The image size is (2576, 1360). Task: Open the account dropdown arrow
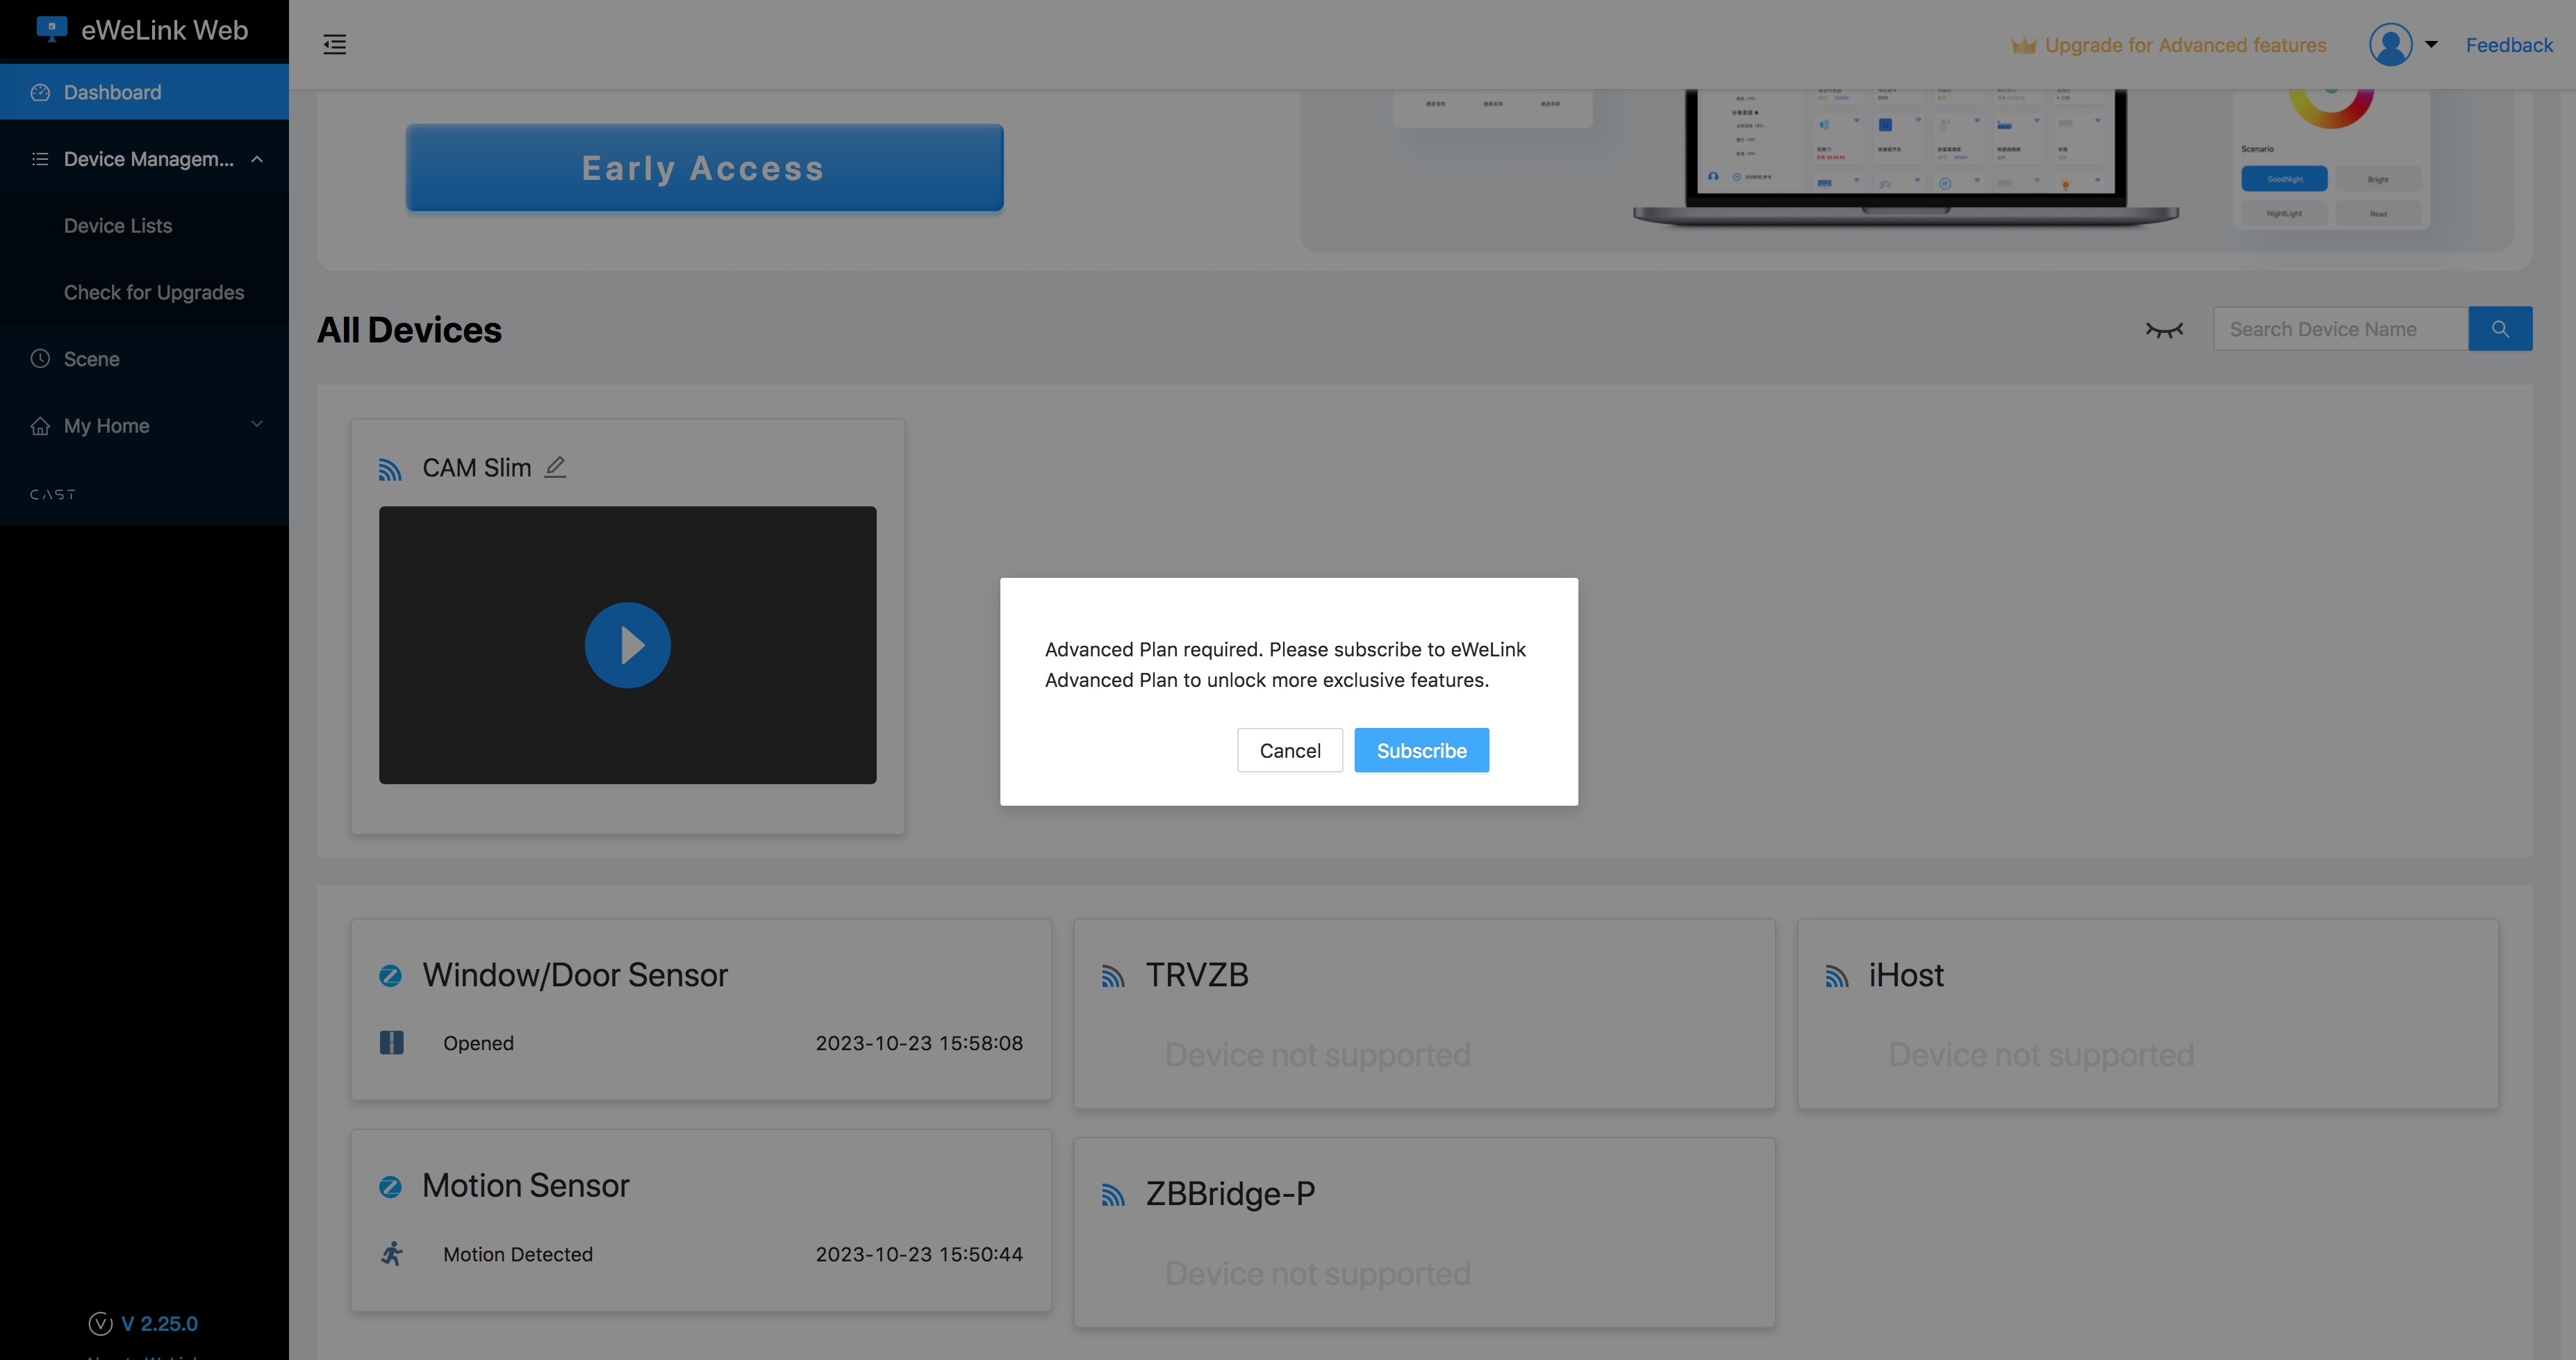point(2431,44)
